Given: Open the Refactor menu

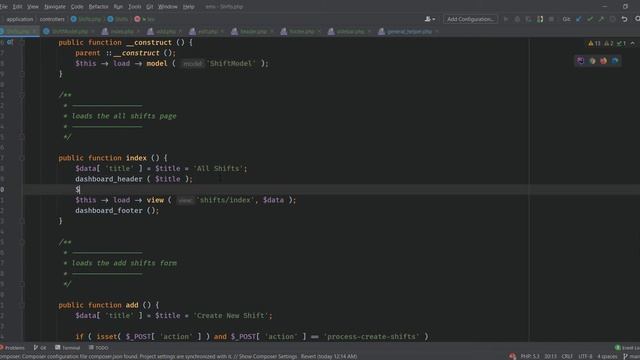Looking at the screenshot, I should [x=98, y=7].
